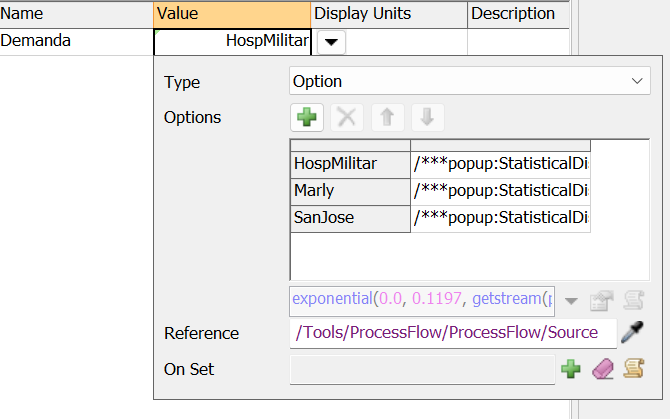
Task: Open properties icon beside exponential field
Action: tap(602, 301)
